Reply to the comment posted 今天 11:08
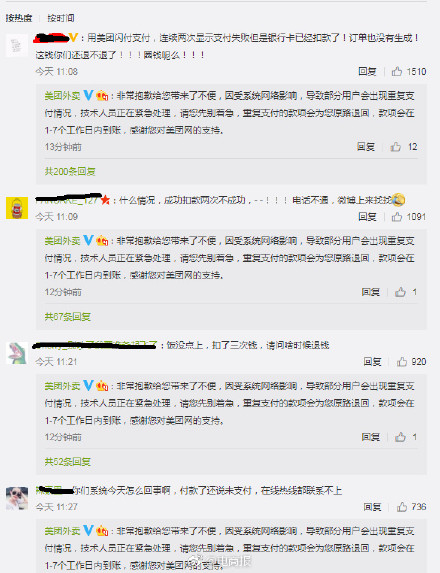440x573 pixels. (x=367, y=71)
